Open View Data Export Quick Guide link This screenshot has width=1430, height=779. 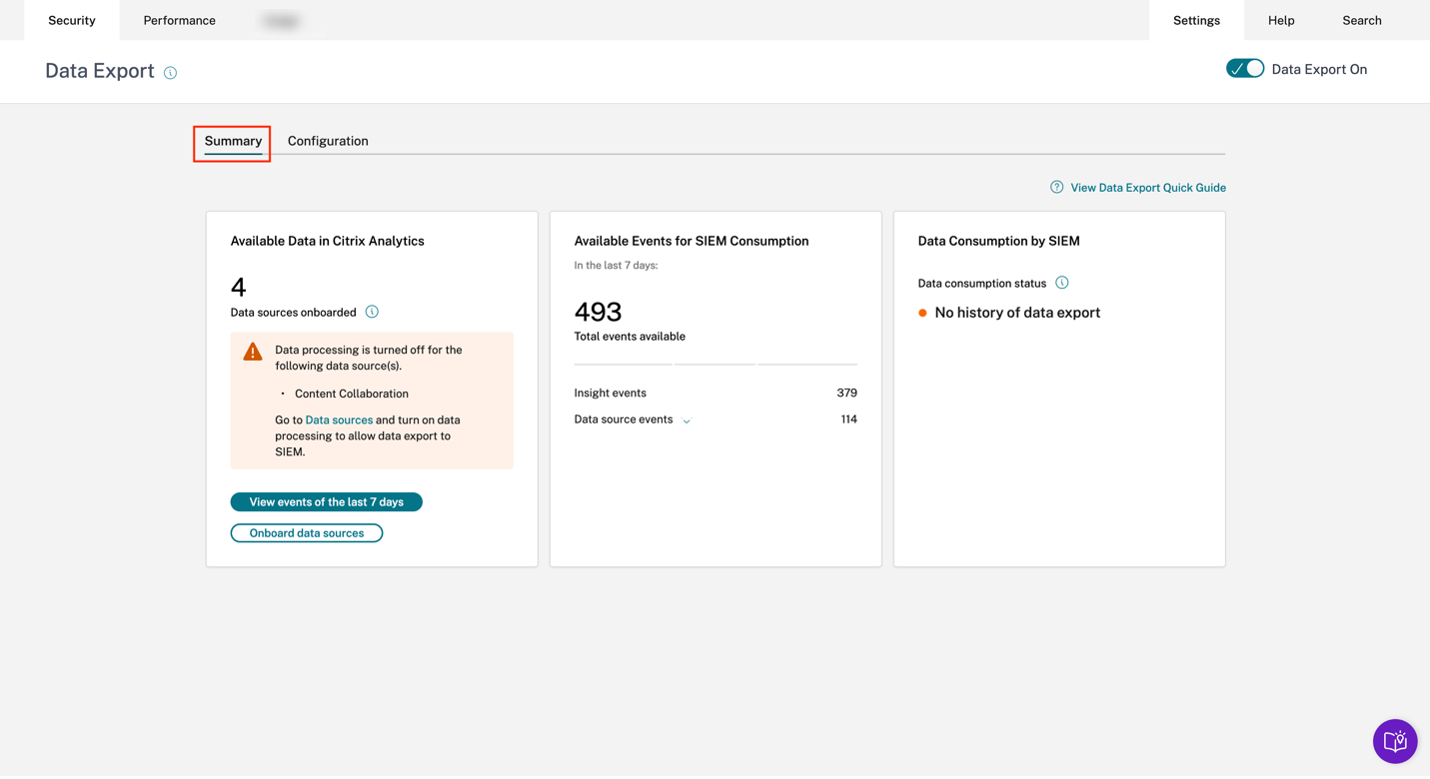[1147, 188]
